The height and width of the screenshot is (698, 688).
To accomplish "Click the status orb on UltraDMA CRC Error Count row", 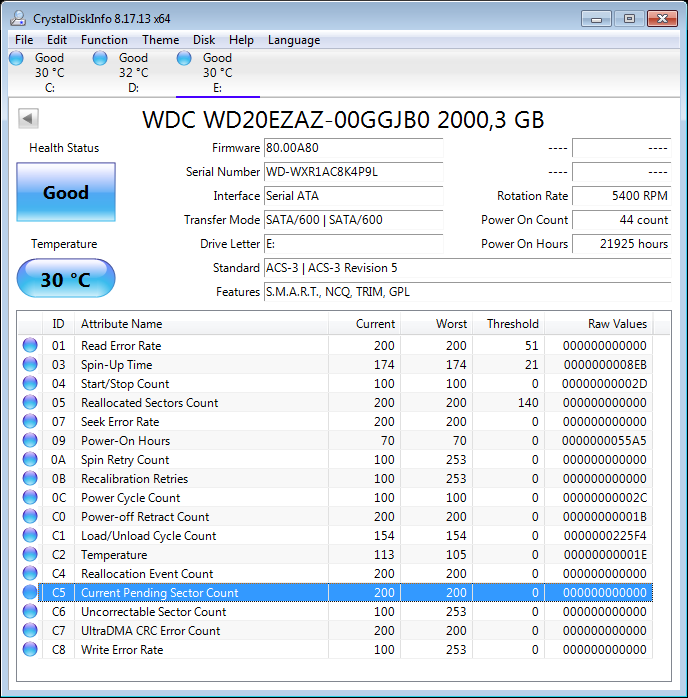I will coord(30,630).
